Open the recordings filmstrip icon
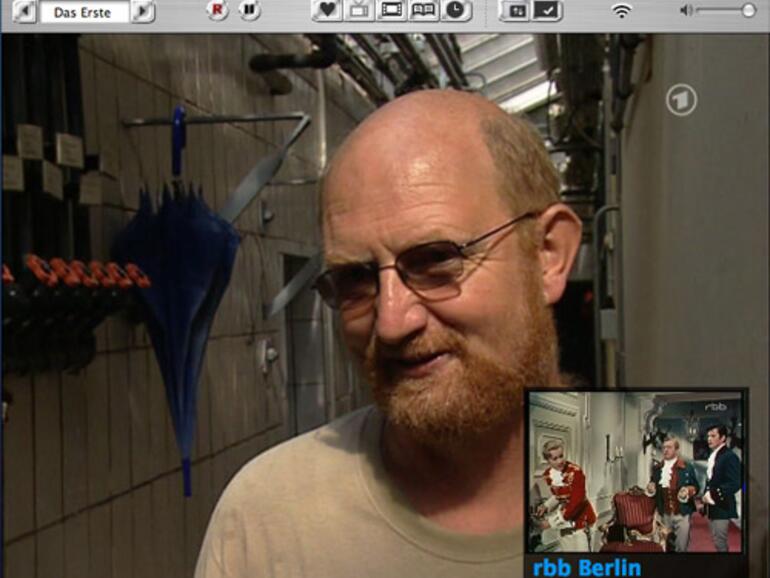Screen dimensions: 770x578 (391, 10)
